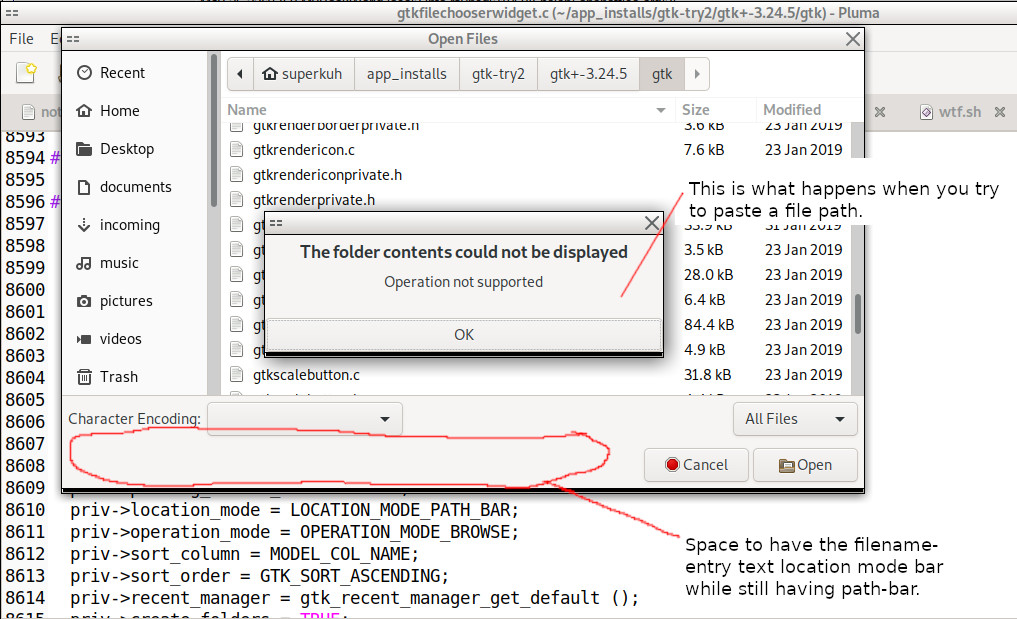This screenshot has height=619, width=1017.
Task: Click line 8614 recent_manager code in Pluma
Action: [354, 598]
